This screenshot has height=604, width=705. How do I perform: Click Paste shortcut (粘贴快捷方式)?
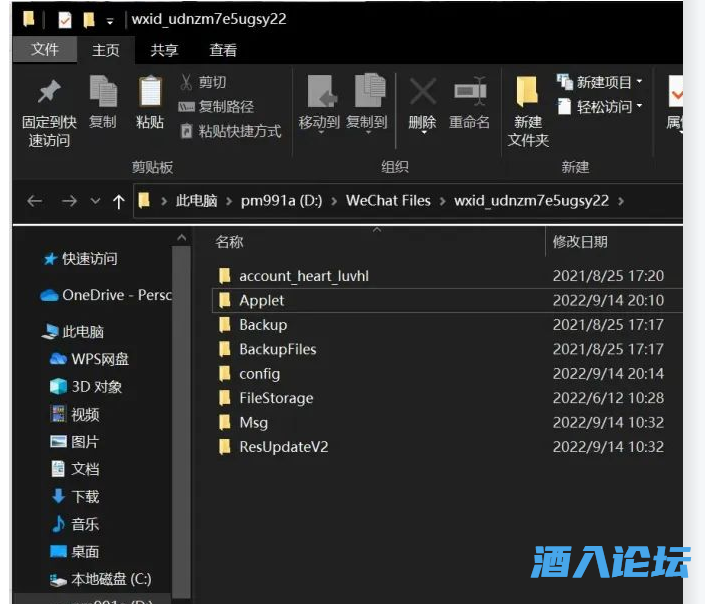tap(230, 131)
